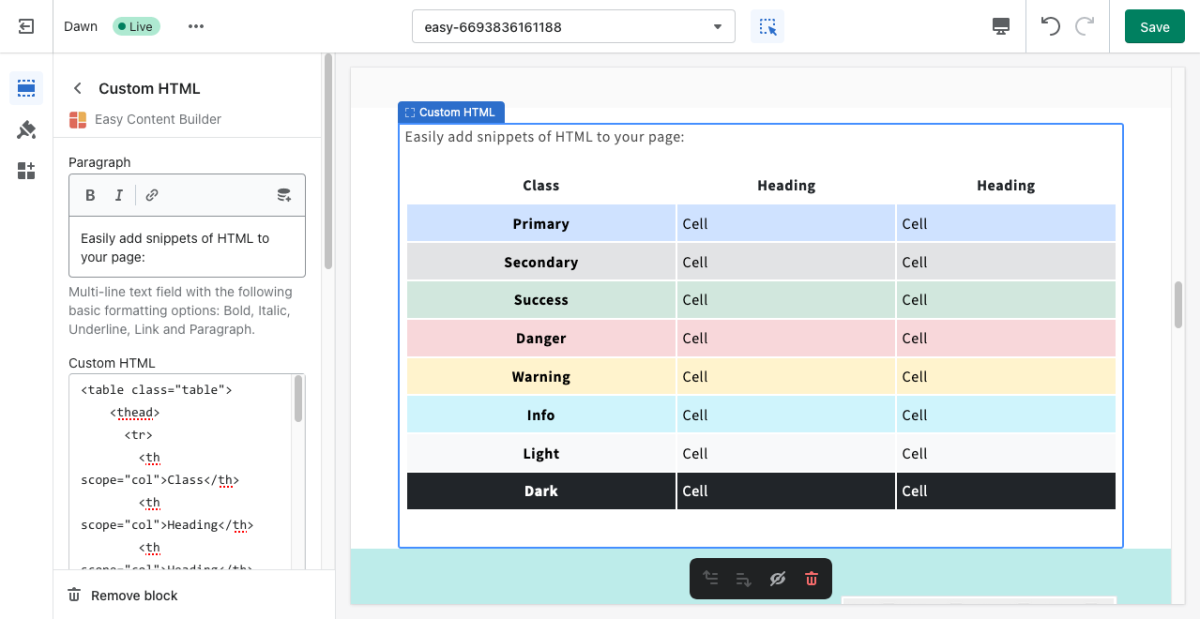Screen dimensions: 1200x619
Task: Open the Sections panel icon
Action: (x=26, y=88)
